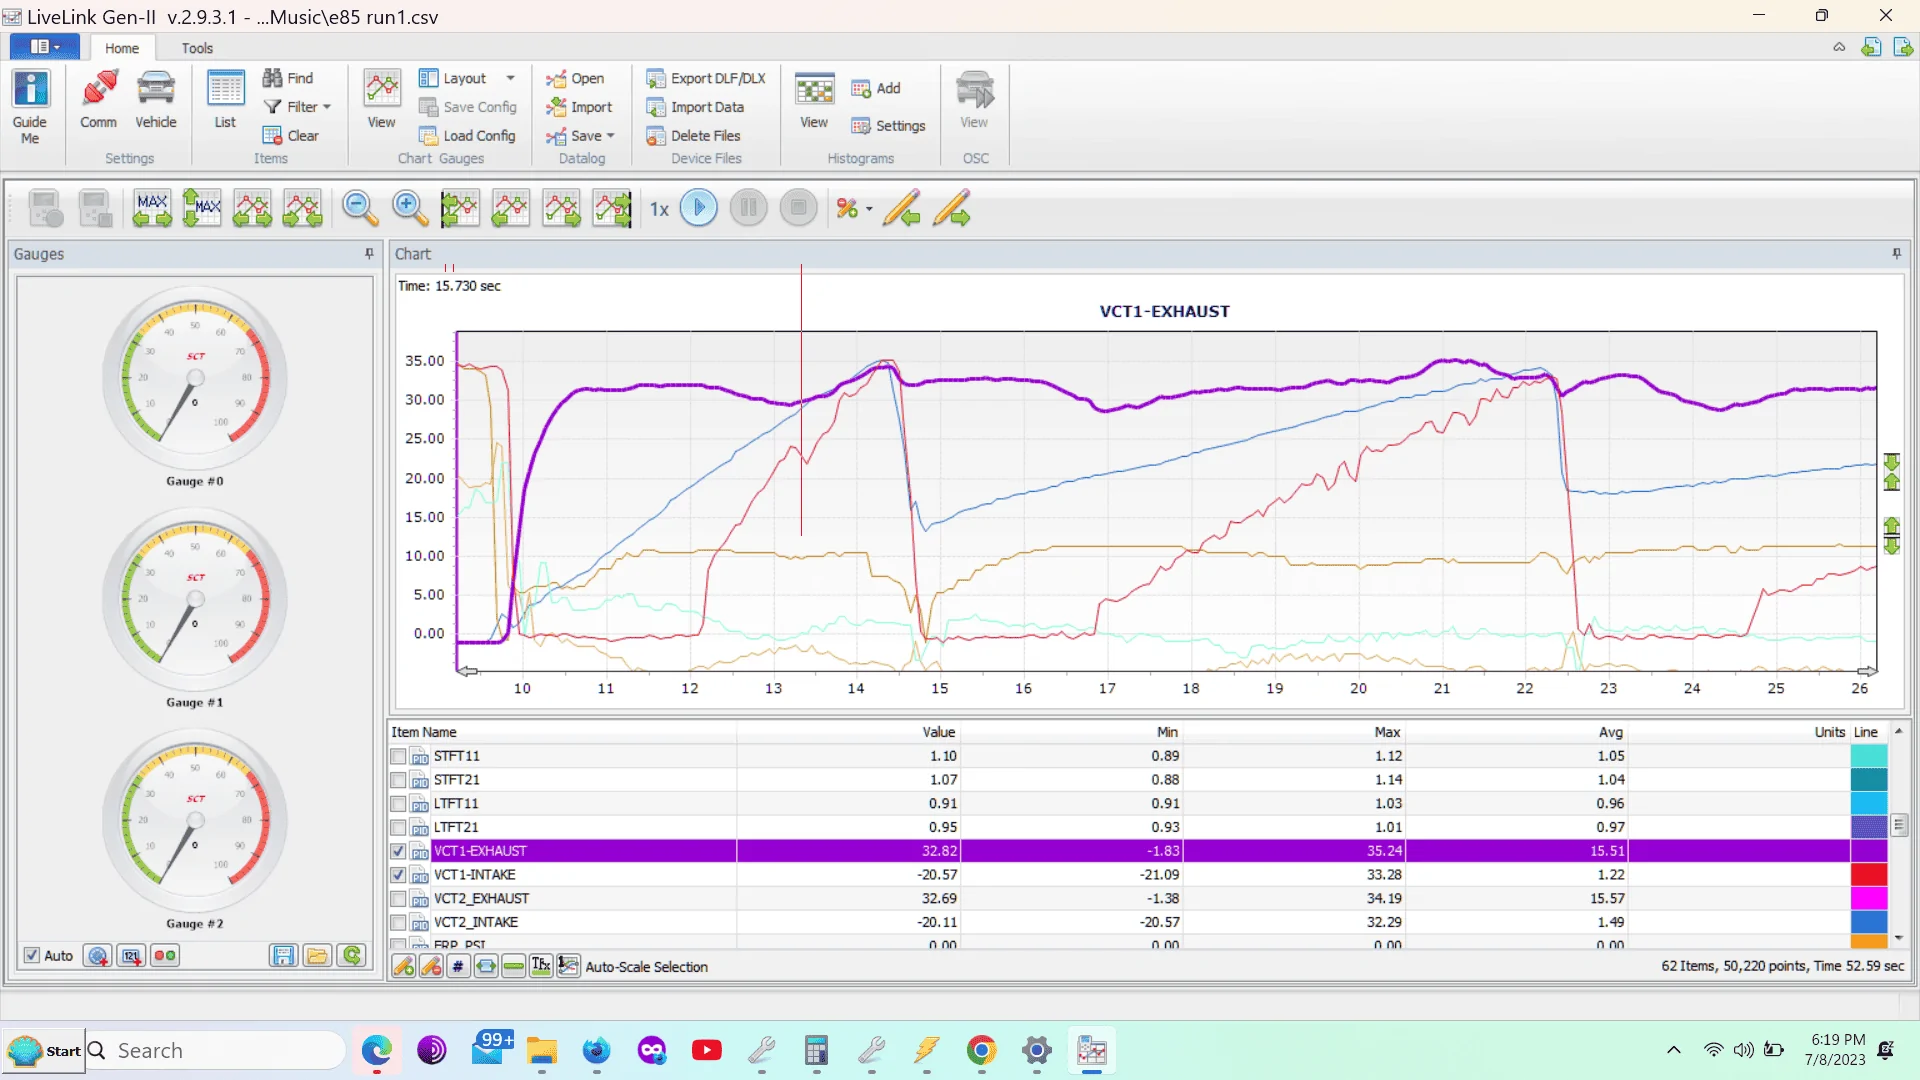Click the Export DLF/DLX button
The height and width of the screenshot is (1080, 1920).
[x=706, y=78]
